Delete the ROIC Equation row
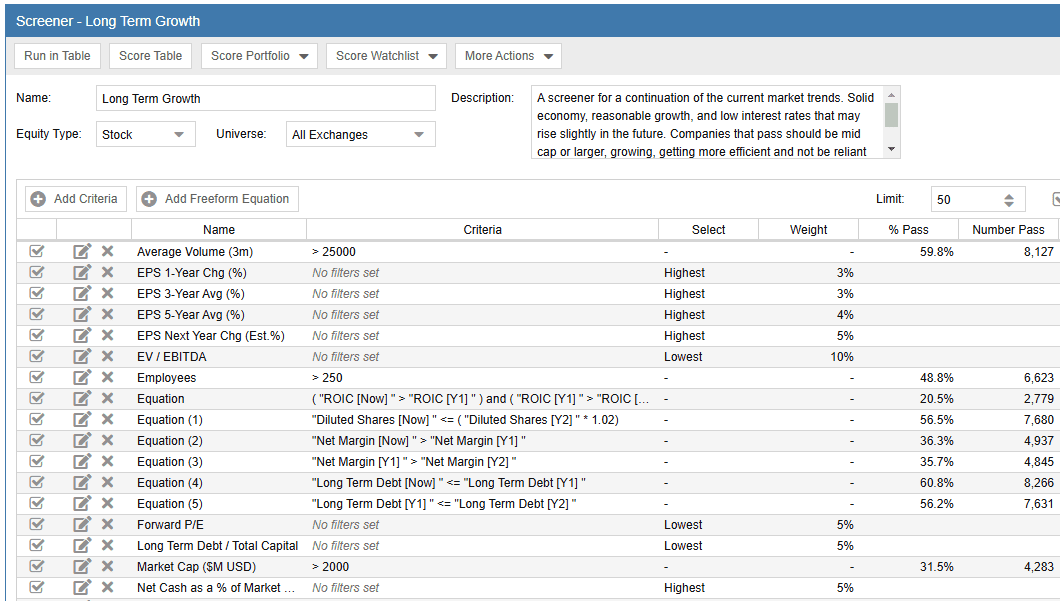1060x601 pixels. coord(107,398)
